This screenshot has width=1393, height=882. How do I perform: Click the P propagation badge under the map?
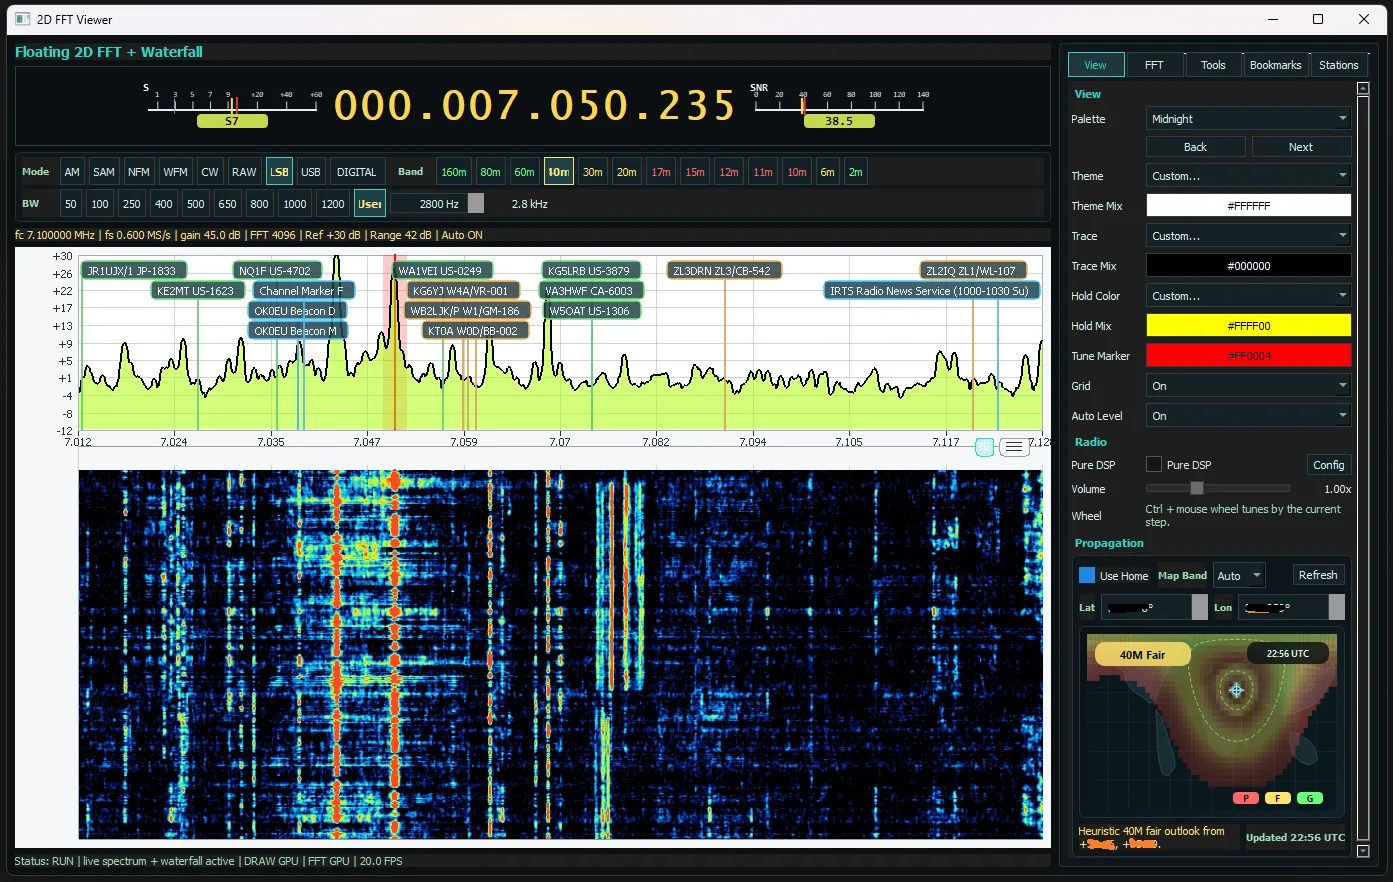click(x=1245, y=797)
